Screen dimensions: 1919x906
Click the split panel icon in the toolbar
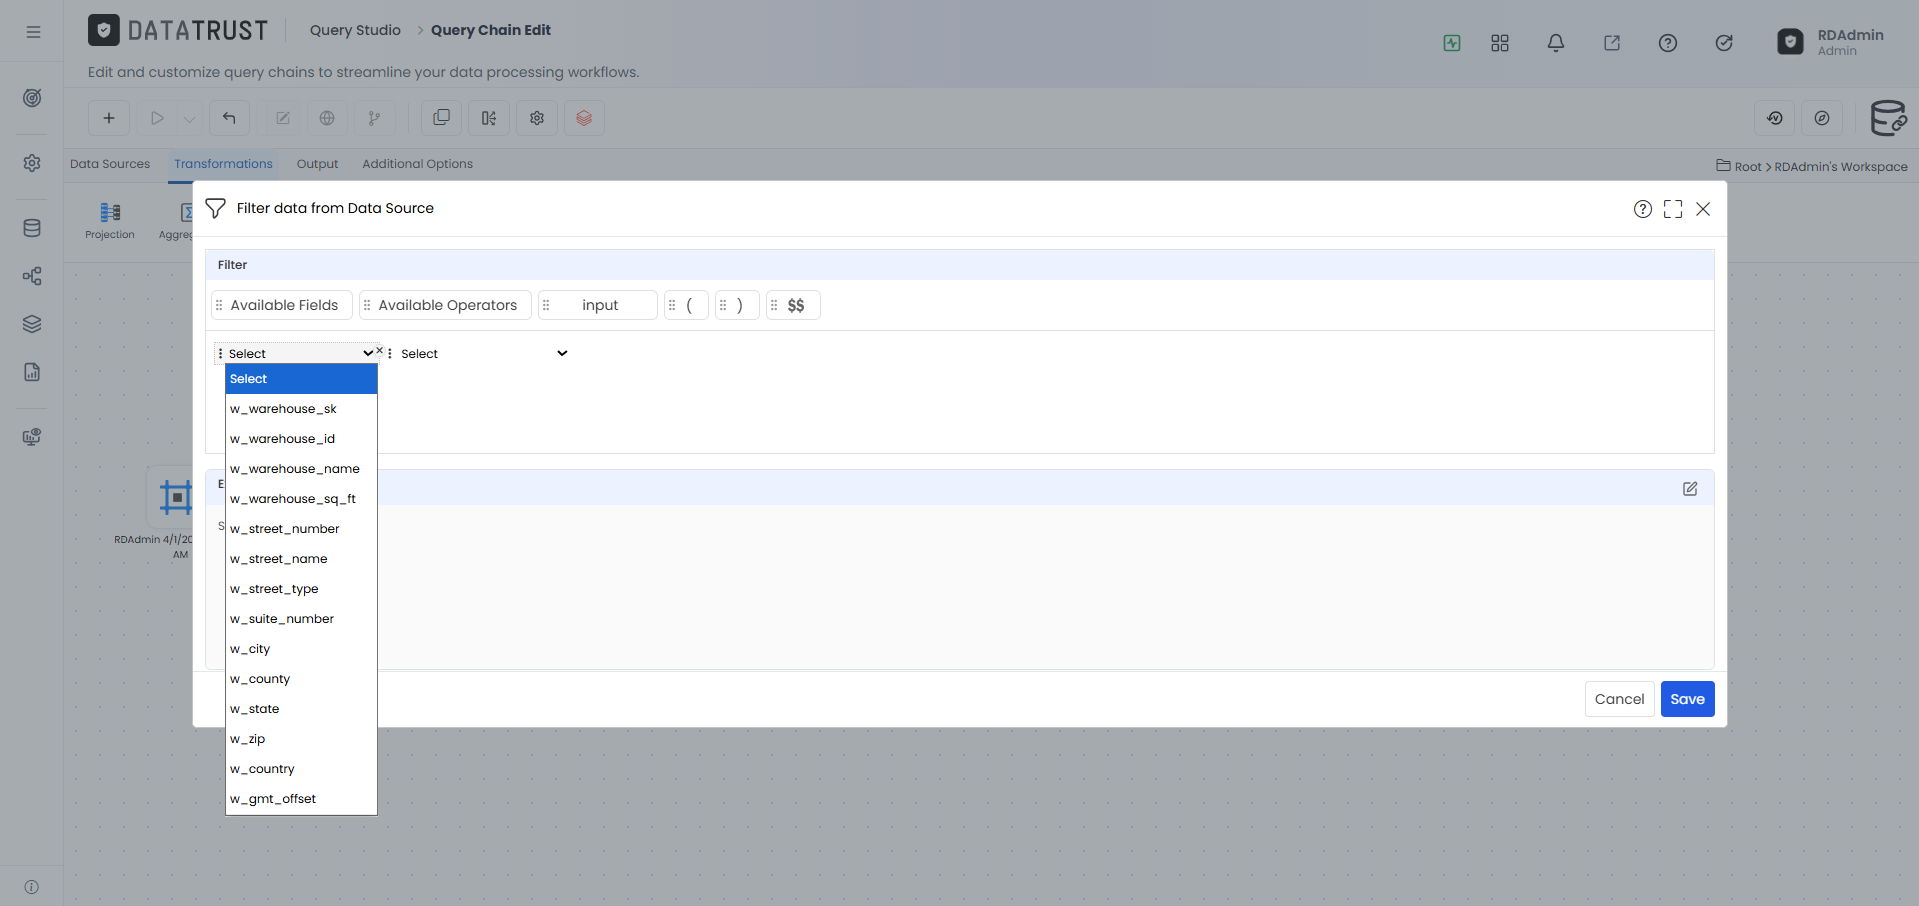(489, 118)
